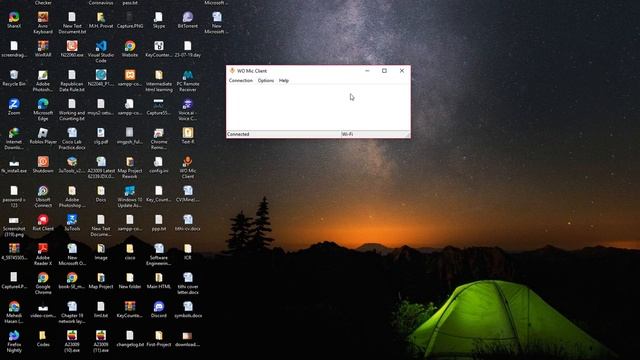Viewport: 640px width, 360px height.
Task: Select the Internet Download Manager icon
Action: 14,139
